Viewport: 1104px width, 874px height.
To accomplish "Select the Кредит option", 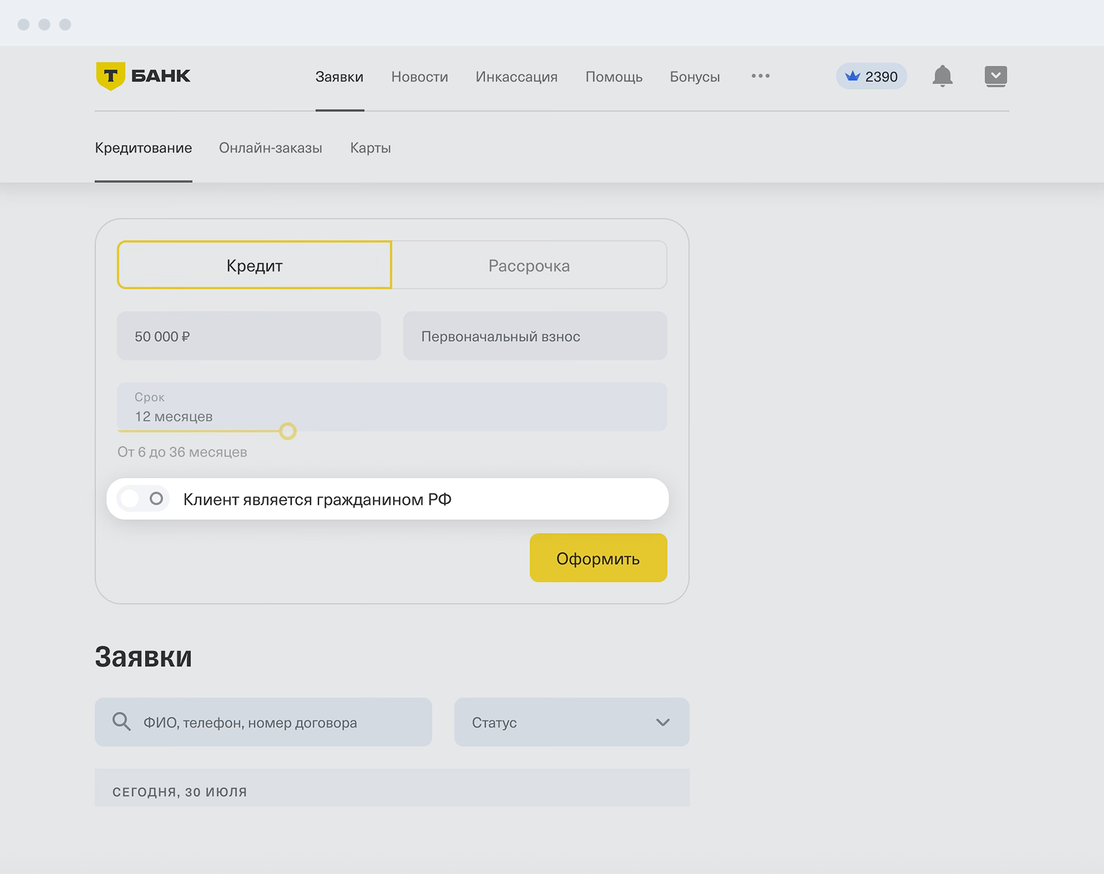I will (x=254, y=265).
